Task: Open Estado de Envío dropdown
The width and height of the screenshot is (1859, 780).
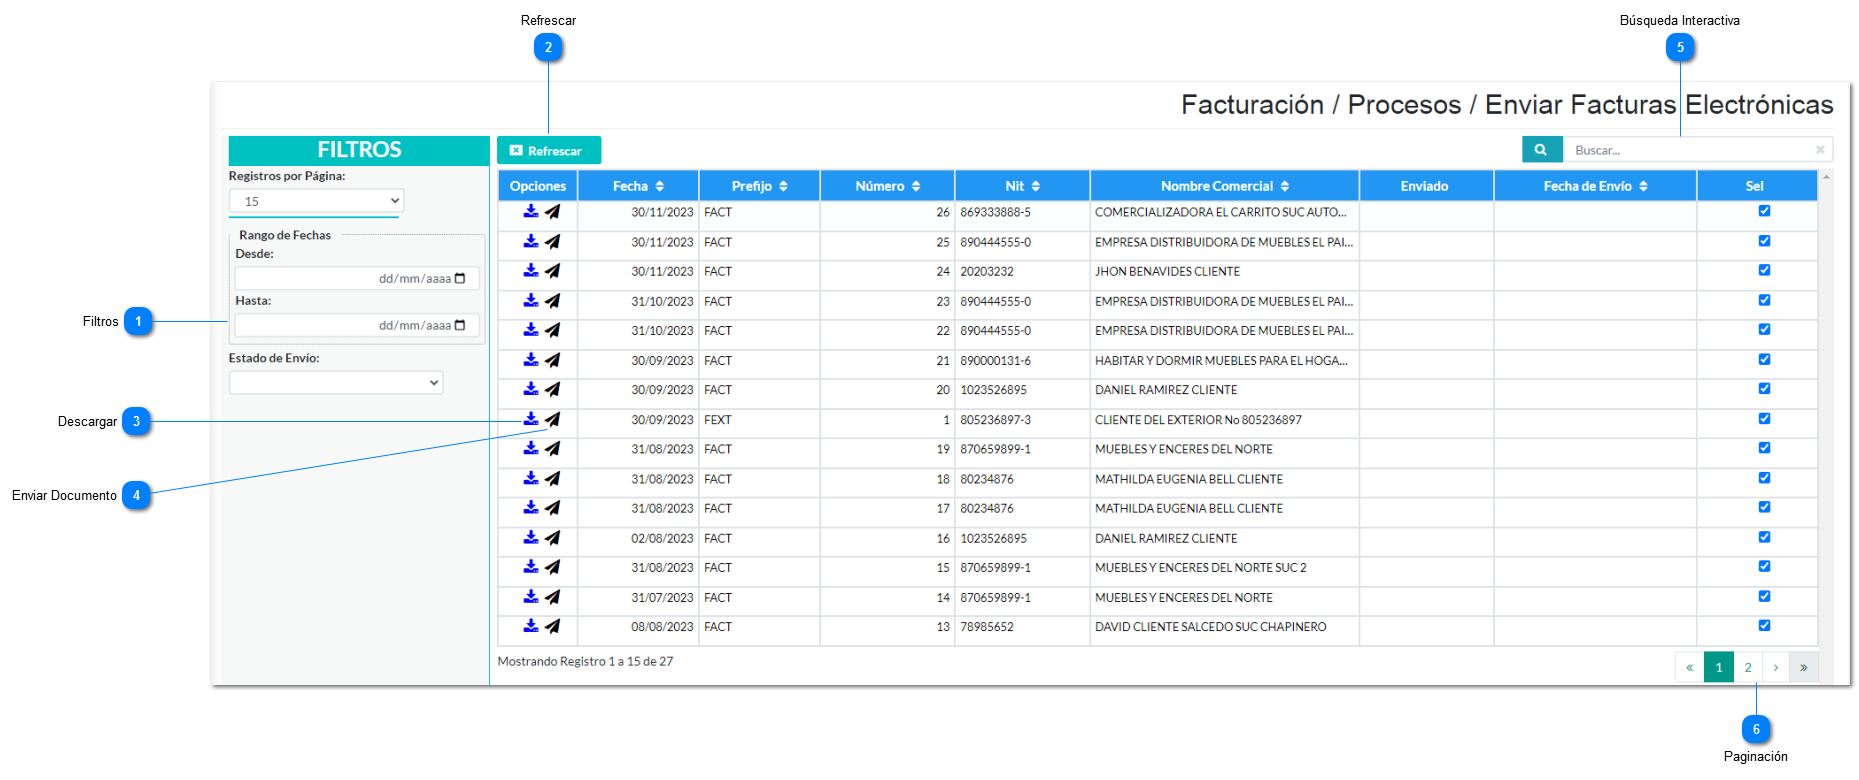Action: [336, 382]
